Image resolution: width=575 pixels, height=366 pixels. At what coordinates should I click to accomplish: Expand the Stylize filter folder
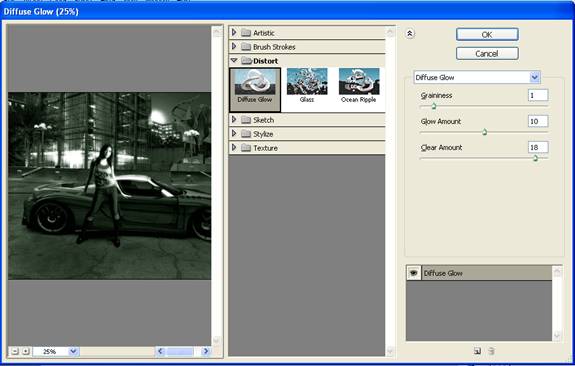coord(234,133)
